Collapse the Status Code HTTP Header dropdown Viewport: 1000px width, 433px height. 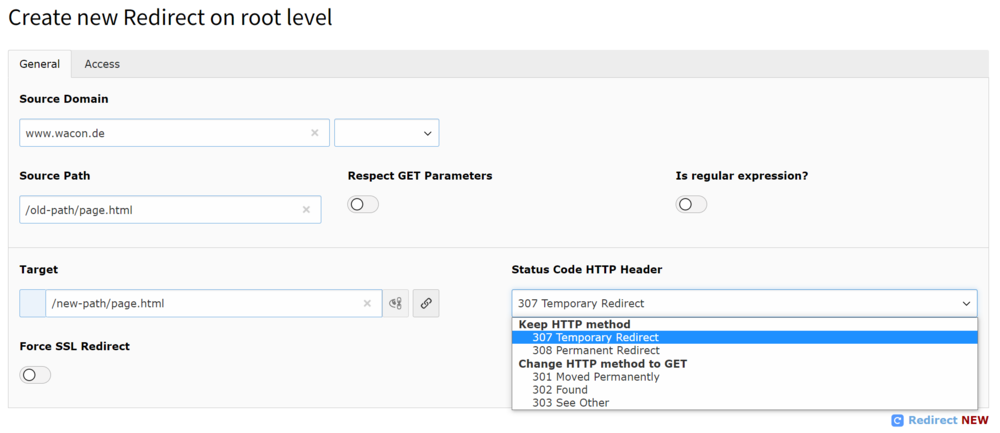[744, 304]
